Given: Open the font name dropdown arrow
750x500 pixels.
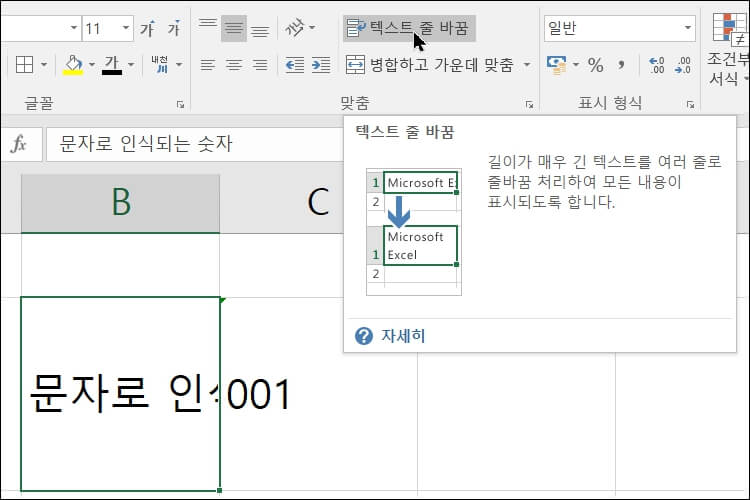Looking at the screenshot, I should pos(73,28).
